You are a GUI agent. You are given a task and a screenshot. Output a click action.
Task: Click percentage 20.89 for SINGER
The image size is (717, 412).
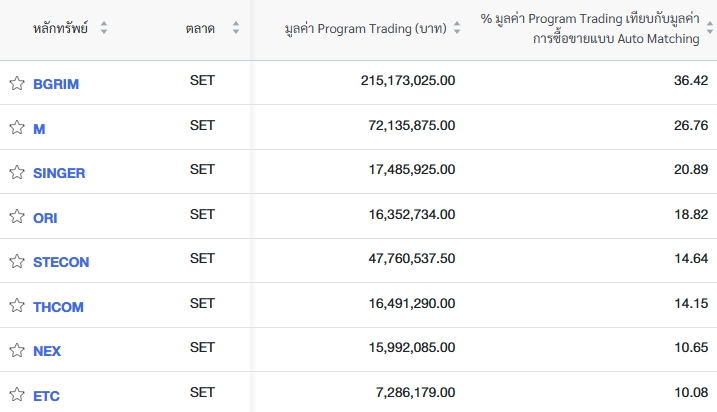coord(691,170)
